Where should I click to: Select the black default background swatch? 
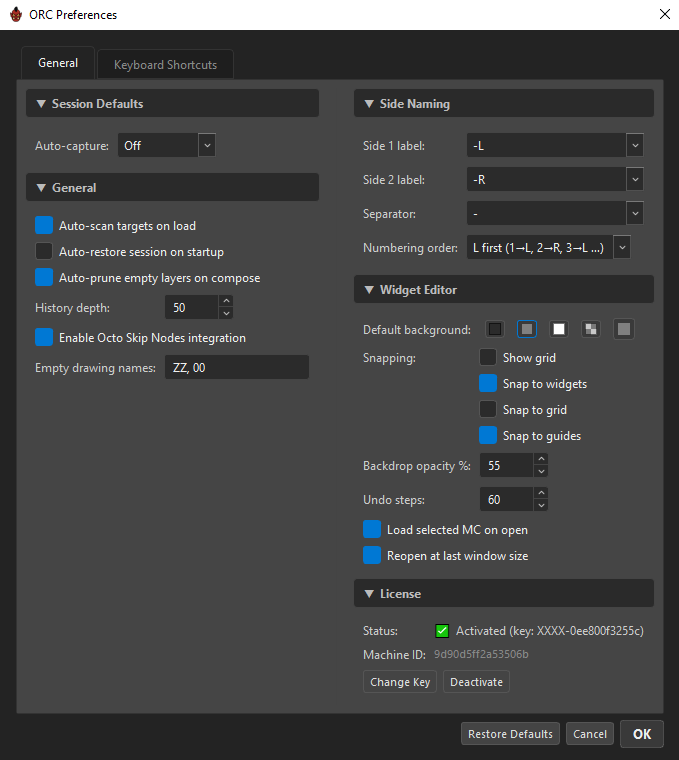pyautogui.click(x=495, y=330)
